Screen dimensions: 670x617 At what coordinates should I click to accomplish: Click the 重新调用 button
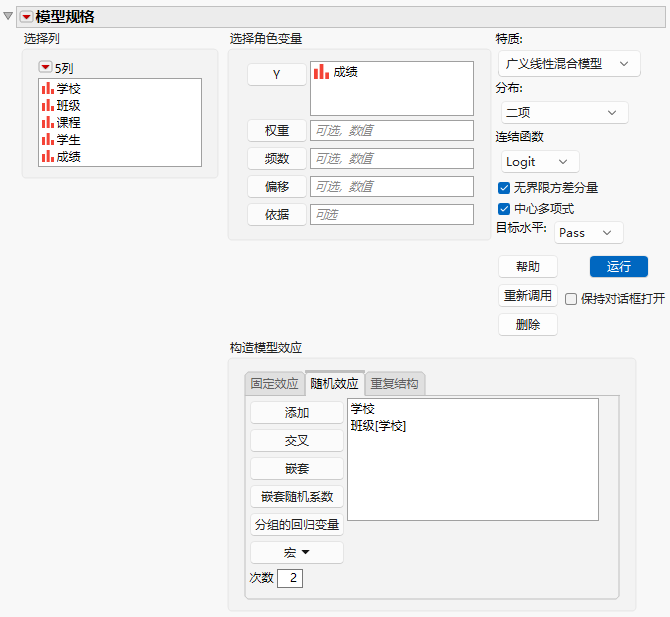(528, 295)
